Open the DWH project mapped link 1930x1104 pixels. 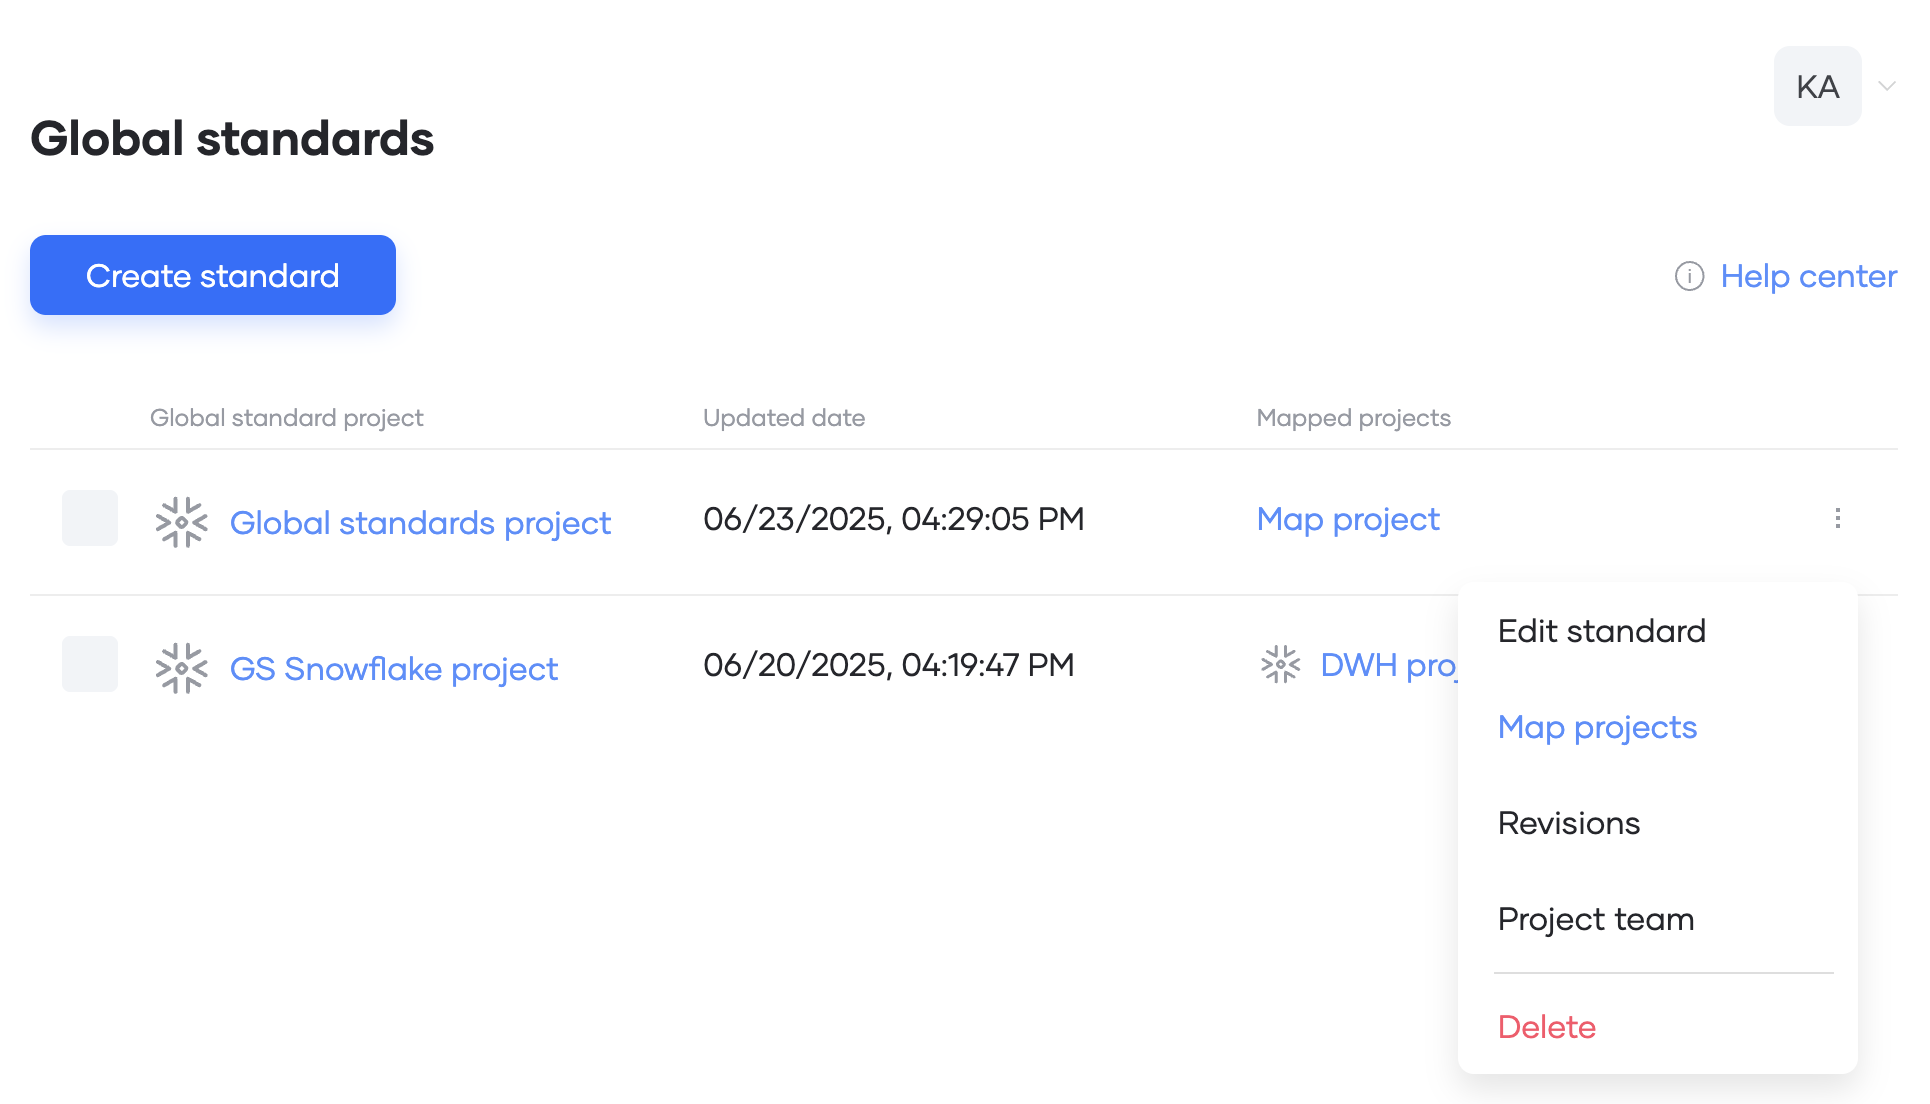(x=1389, y=665)
